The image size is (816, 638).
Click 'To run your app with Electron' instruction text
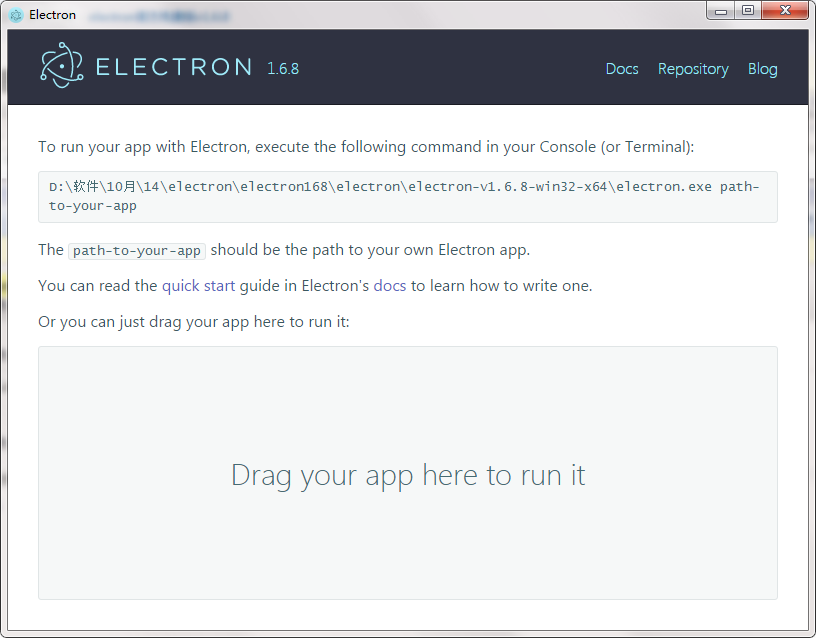[x=366, y=147]
